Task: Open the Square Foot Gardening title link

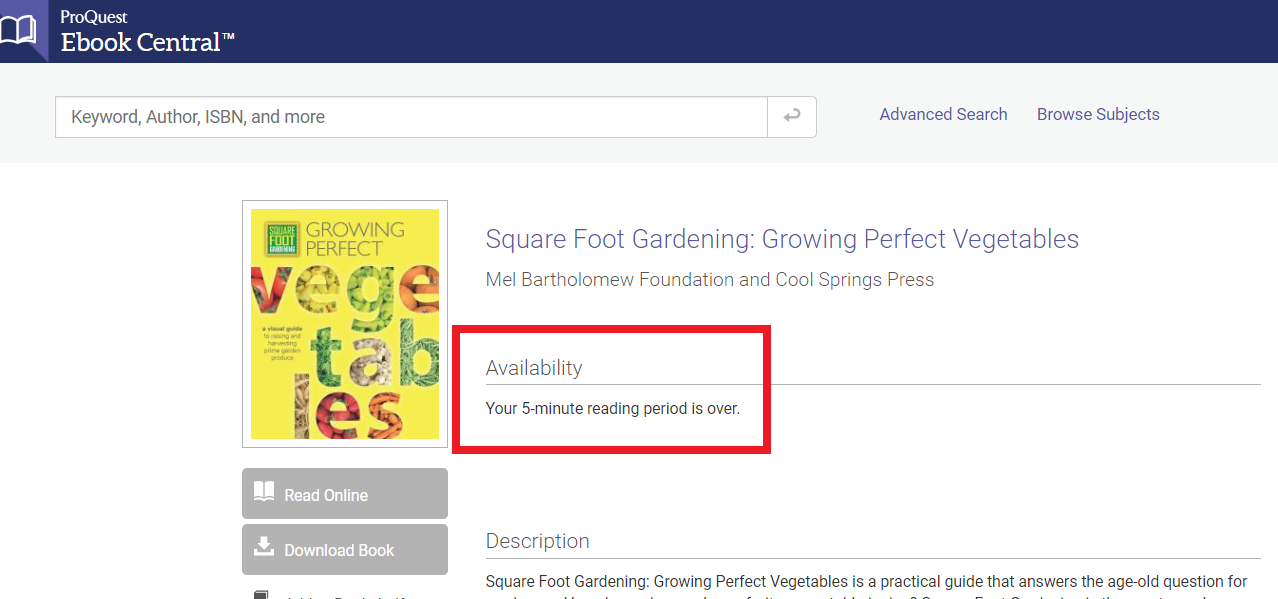Action: pyautogui.click(x=782, y=240)
